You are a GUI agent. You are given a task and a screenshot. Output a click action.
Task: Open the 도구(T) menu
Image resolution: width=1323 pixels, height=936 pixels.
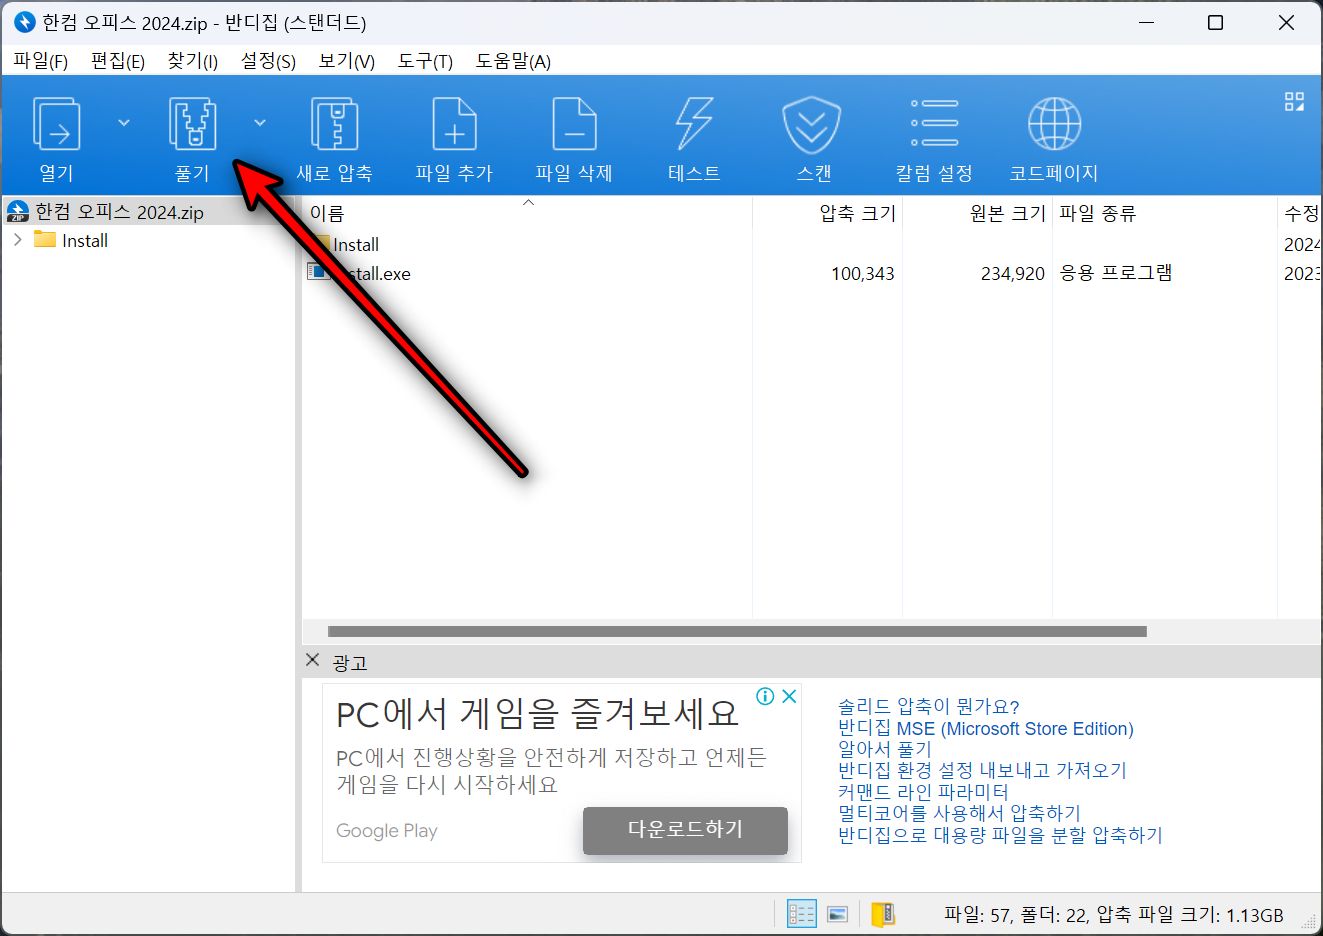click(x=425, y=61)
